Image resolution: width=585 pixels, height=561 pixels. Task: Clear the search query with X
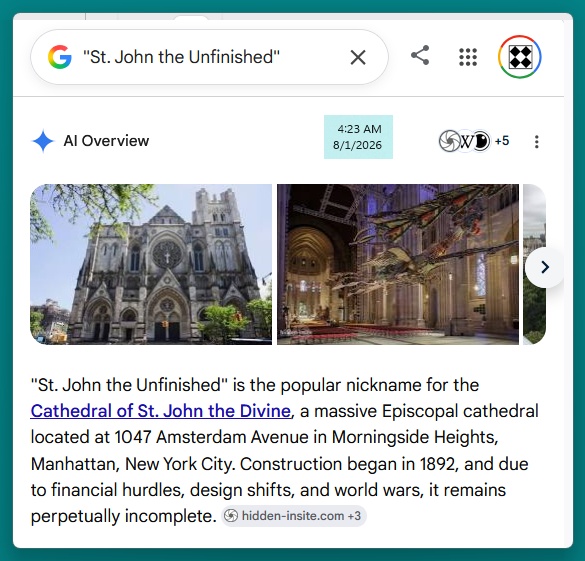coord(358,57)
